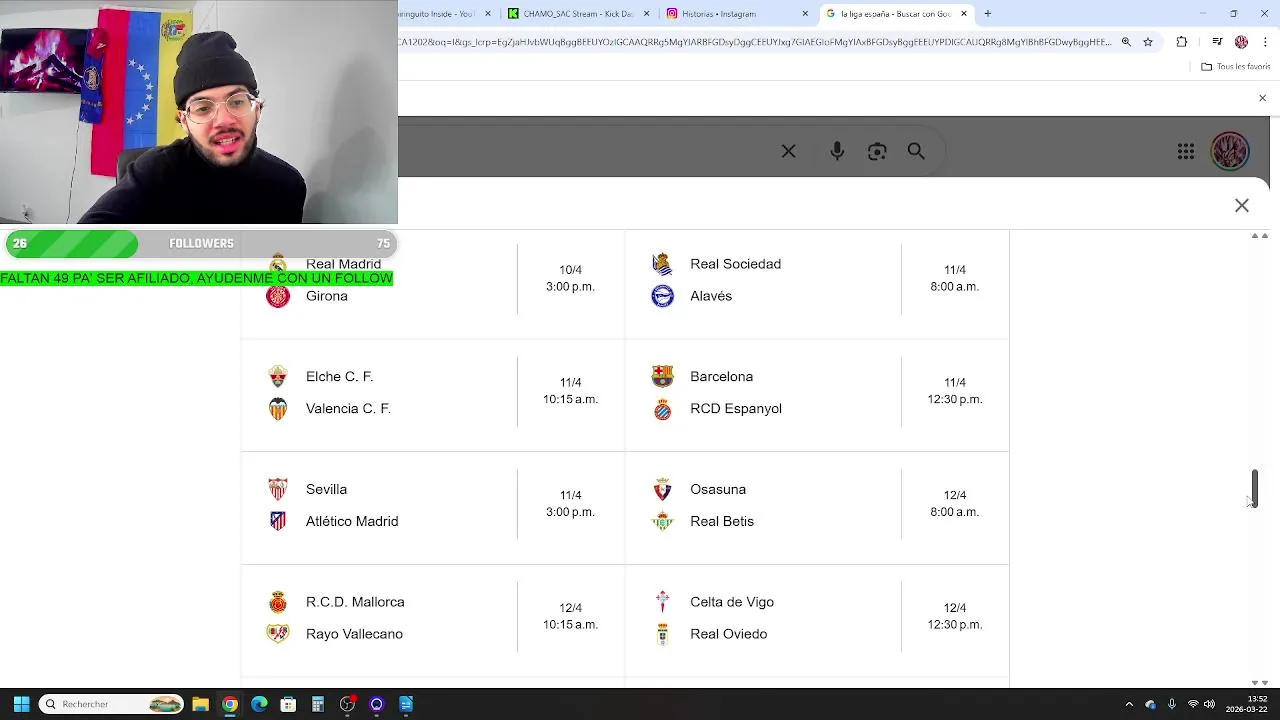Click the Barcelona club crest
The image size is (1280, 720).
(662, 376)
